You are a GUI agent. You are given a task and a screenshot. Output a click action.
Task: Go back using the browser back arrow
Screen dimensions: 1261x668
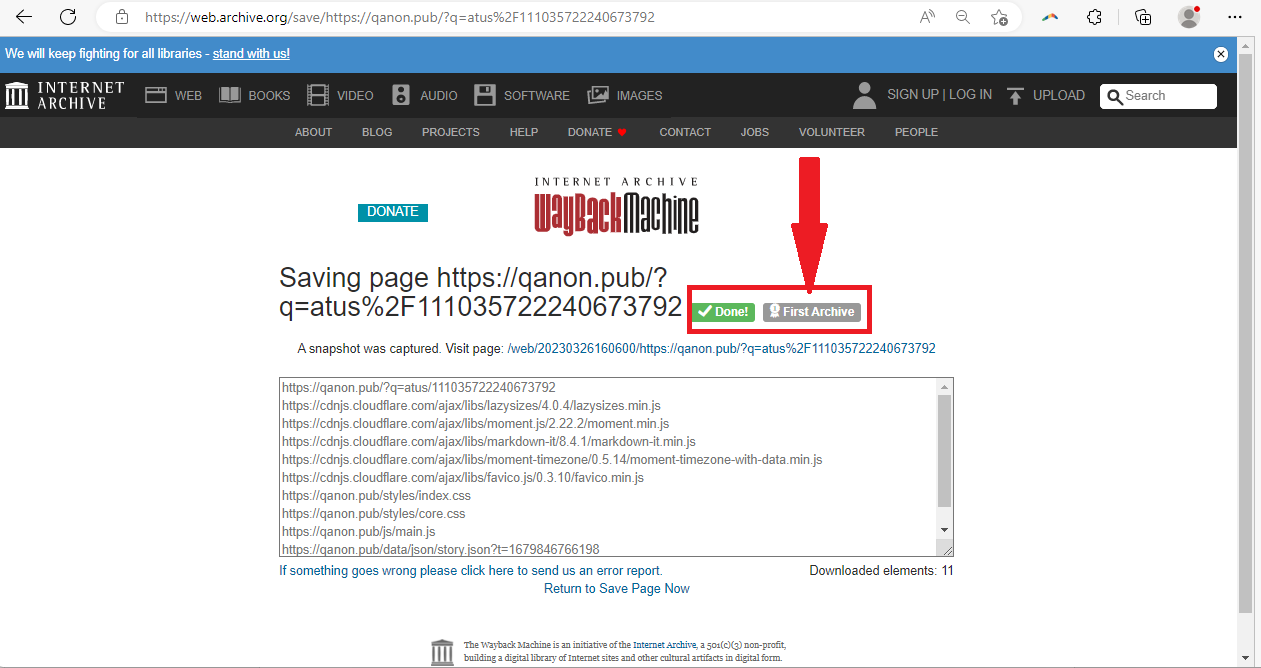click(24, 17)
